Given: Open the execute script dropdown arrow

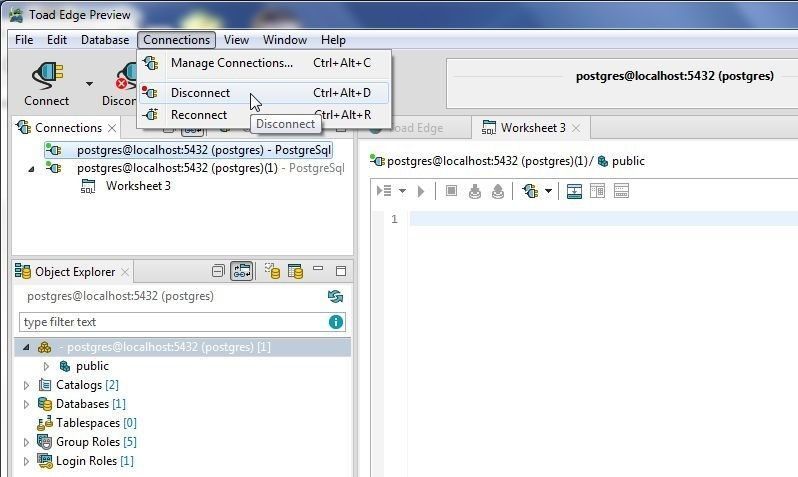Looking at the screenshot, I should pos(402,191).
